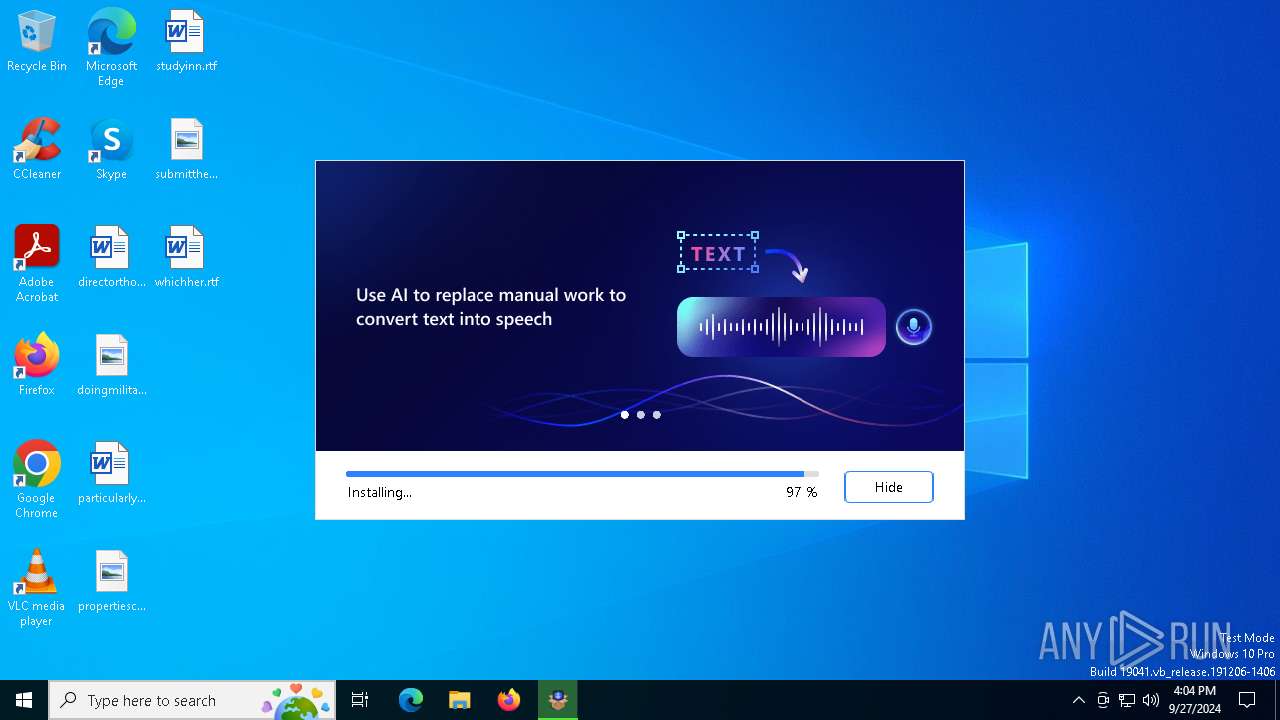Open the Recycle Bin desktop icon

click(x=37, y=41)
